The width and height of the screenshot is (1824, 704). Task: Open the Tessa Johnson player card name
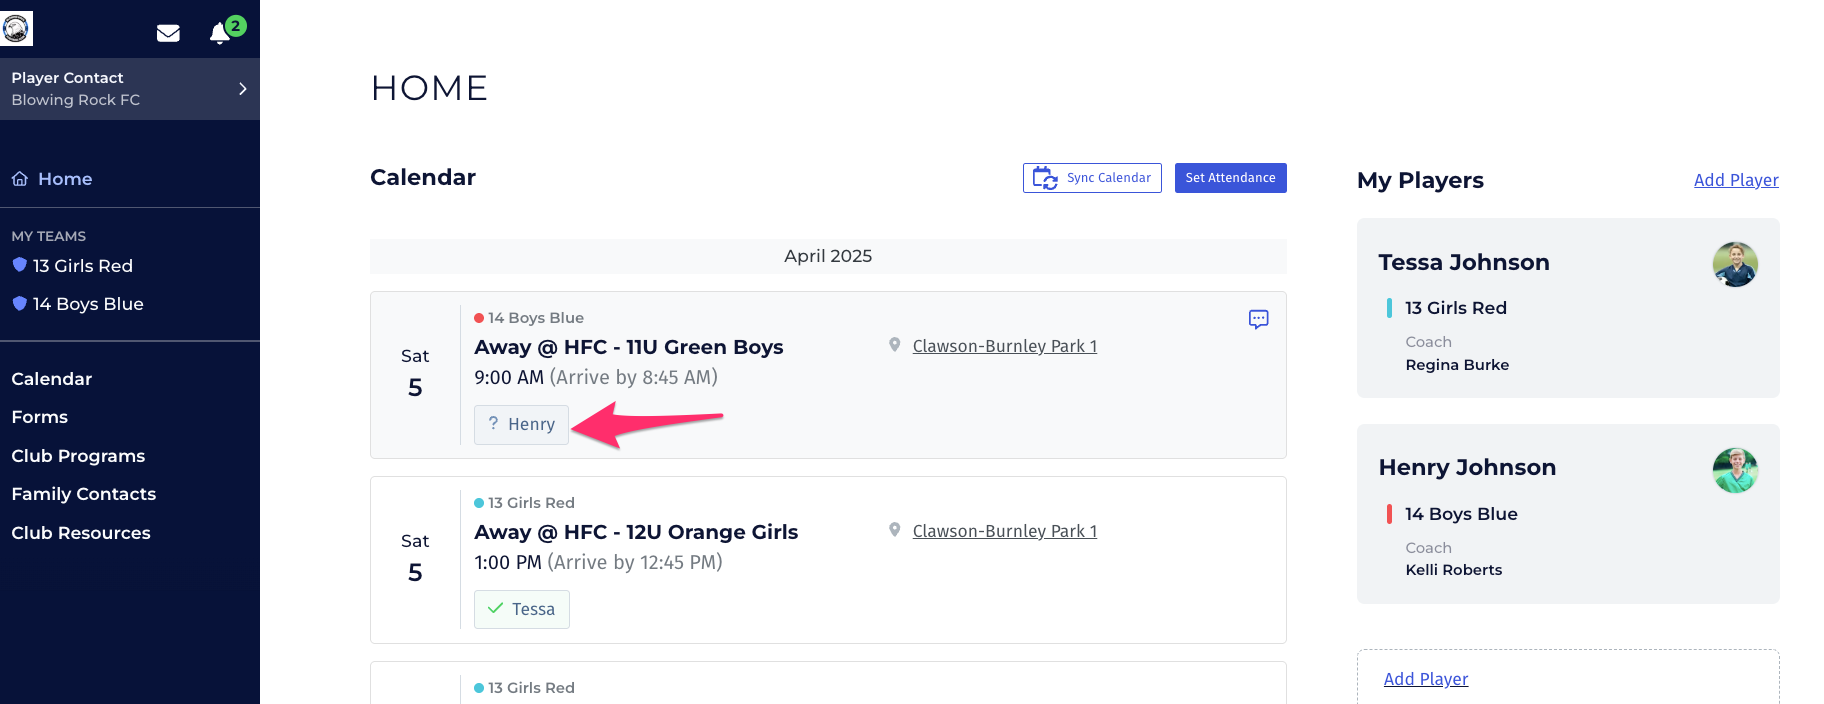tap(1464, 262)
